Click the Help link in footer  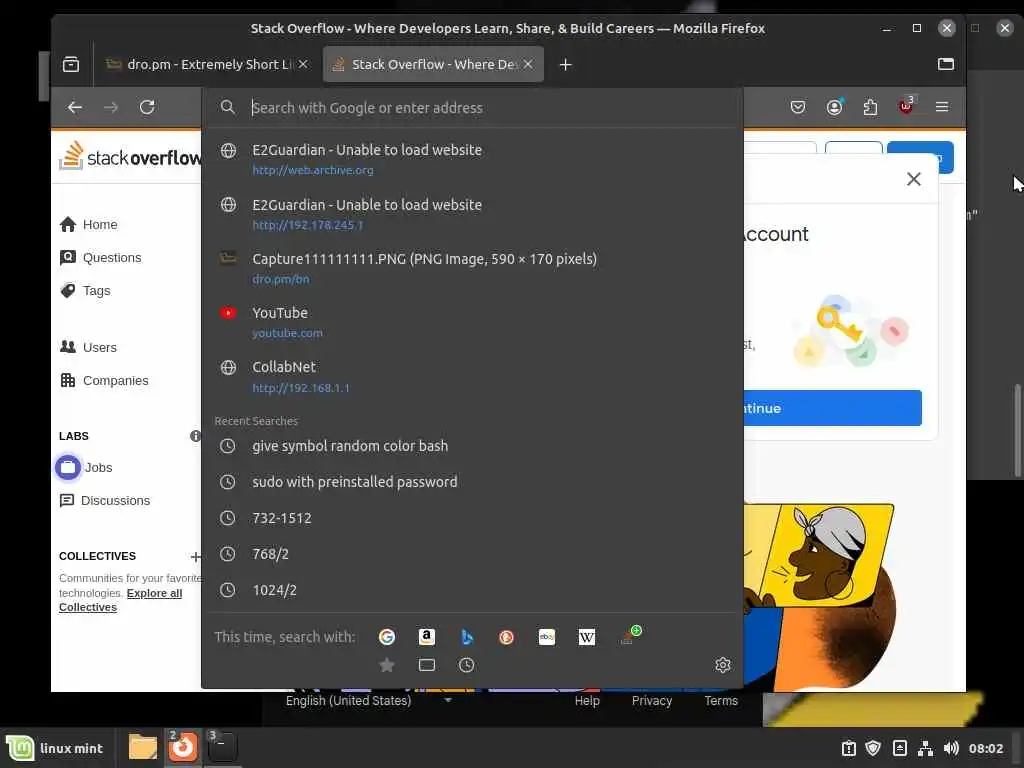(x=587, y=701)
